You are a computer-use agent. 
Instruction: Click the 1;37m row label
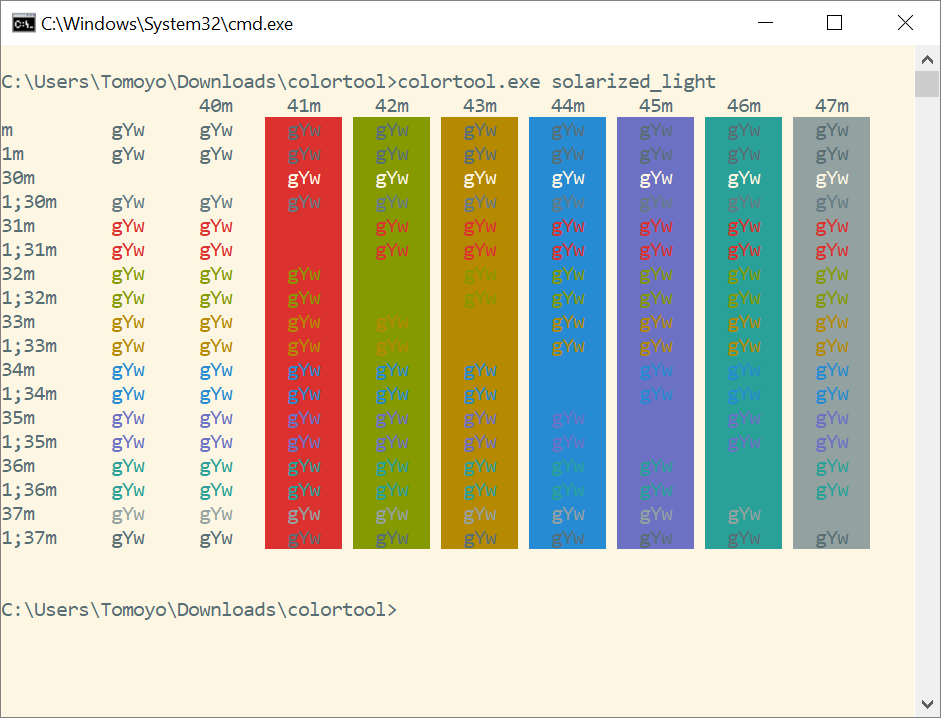click(x=29, y=538)
